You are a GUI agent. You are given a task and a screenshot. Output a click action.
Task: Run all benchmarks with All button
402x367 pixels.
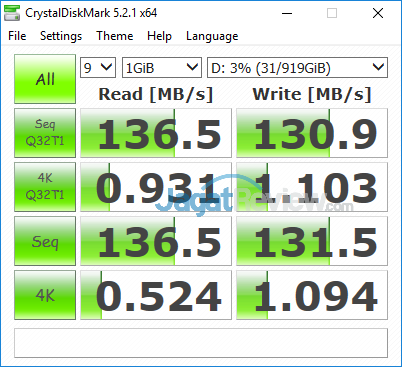(x=45, y=79)
